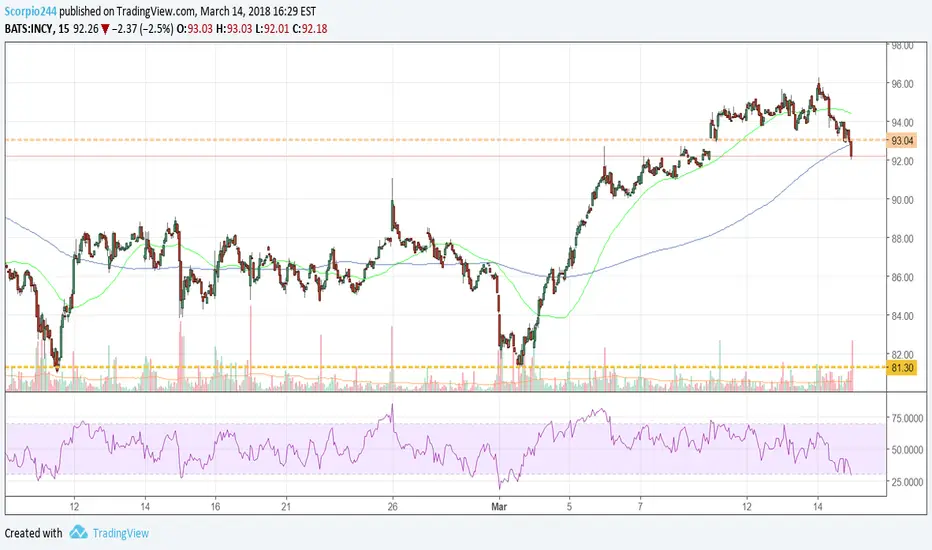Click the 93.04 orange price label
The height and width of the screenshot is (550, 932).
[x=902, y=141]
